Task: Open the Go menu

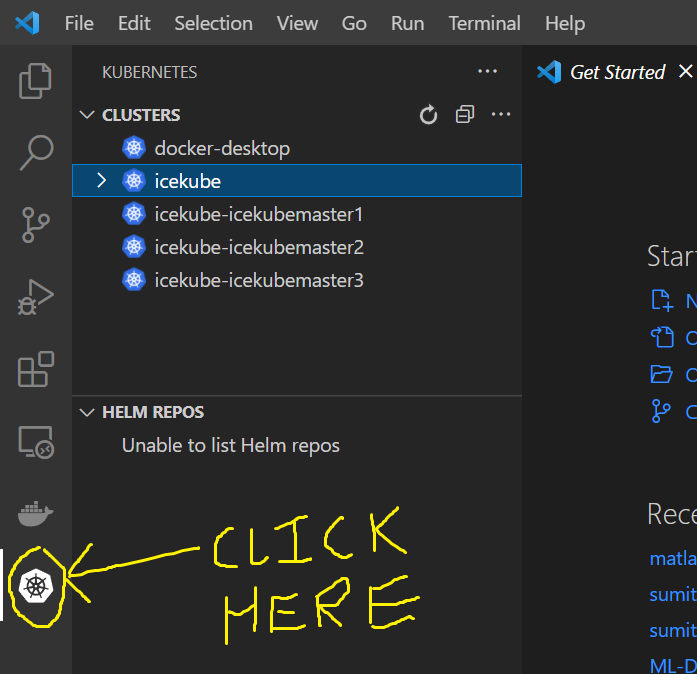Action: coord(354,23)
